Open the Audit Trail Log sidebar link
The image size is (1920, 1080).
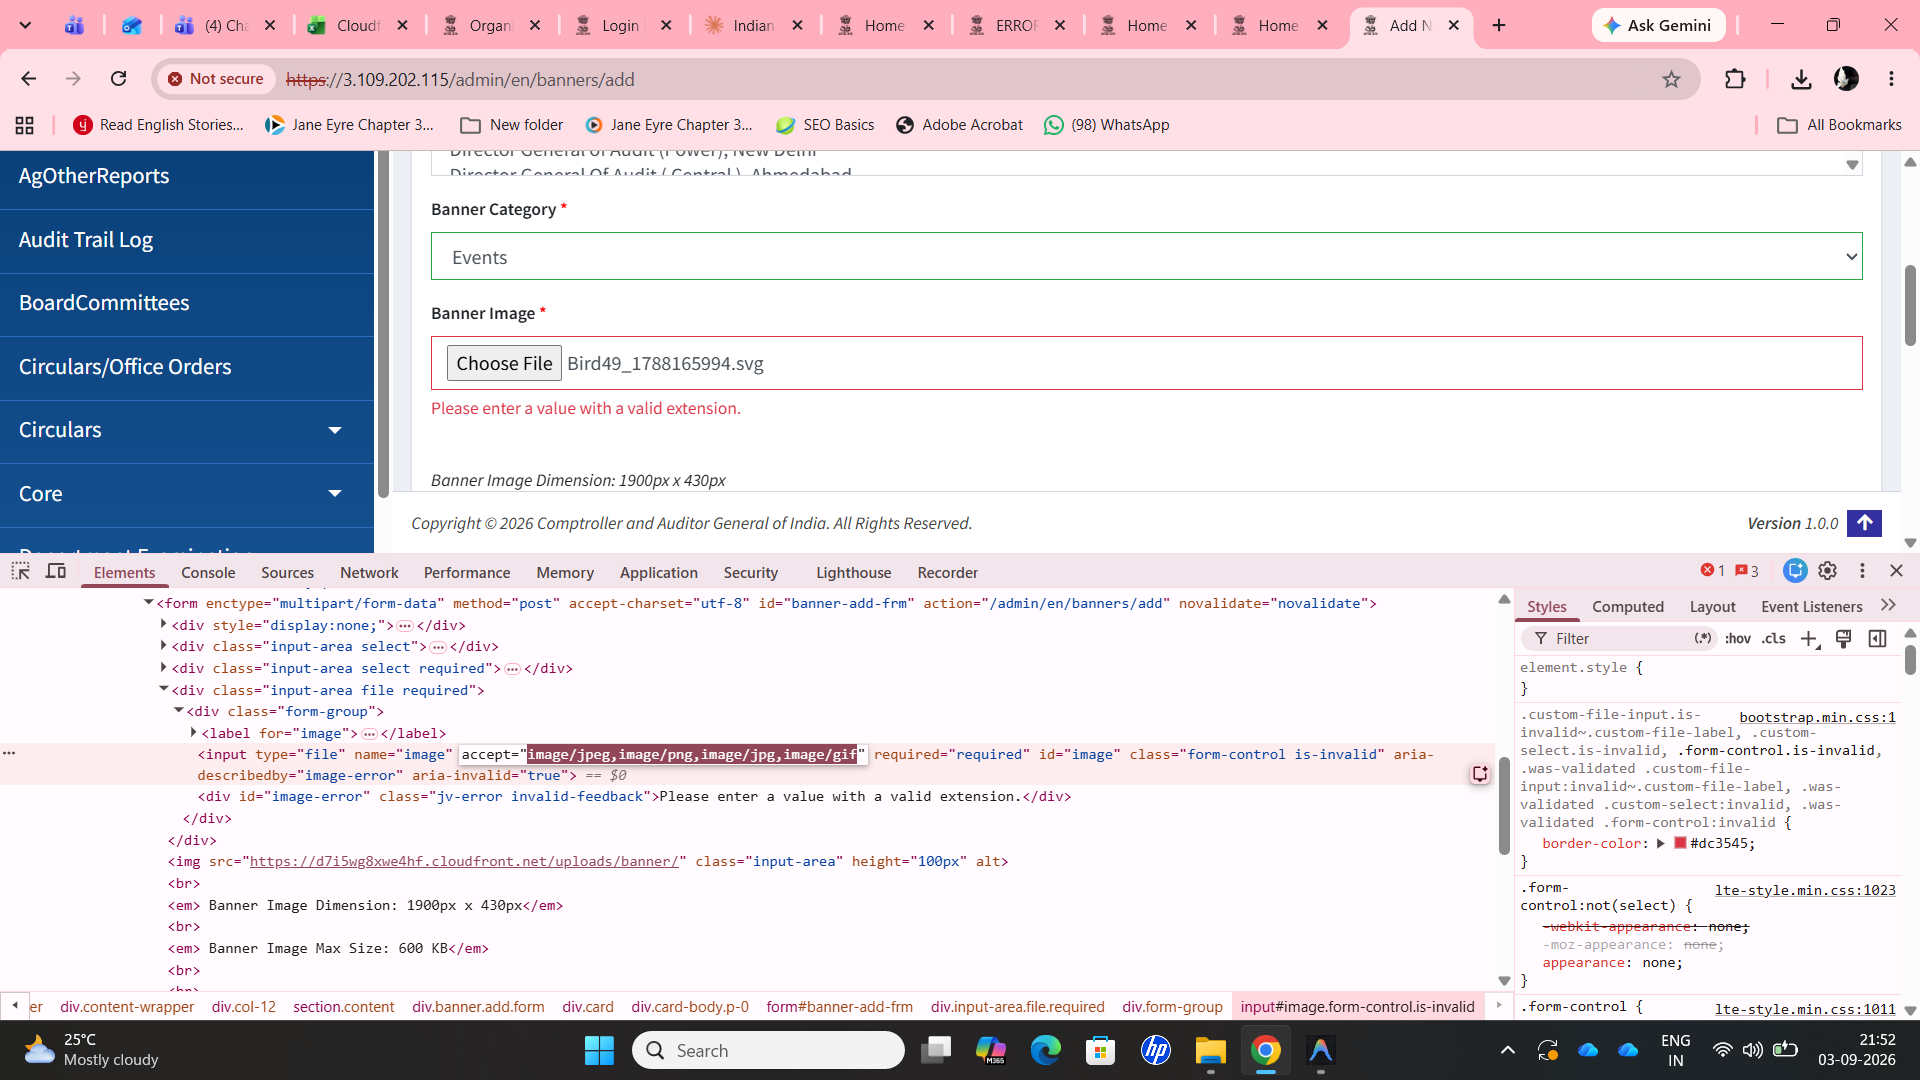pyautogui.click(x=86, y=240)
